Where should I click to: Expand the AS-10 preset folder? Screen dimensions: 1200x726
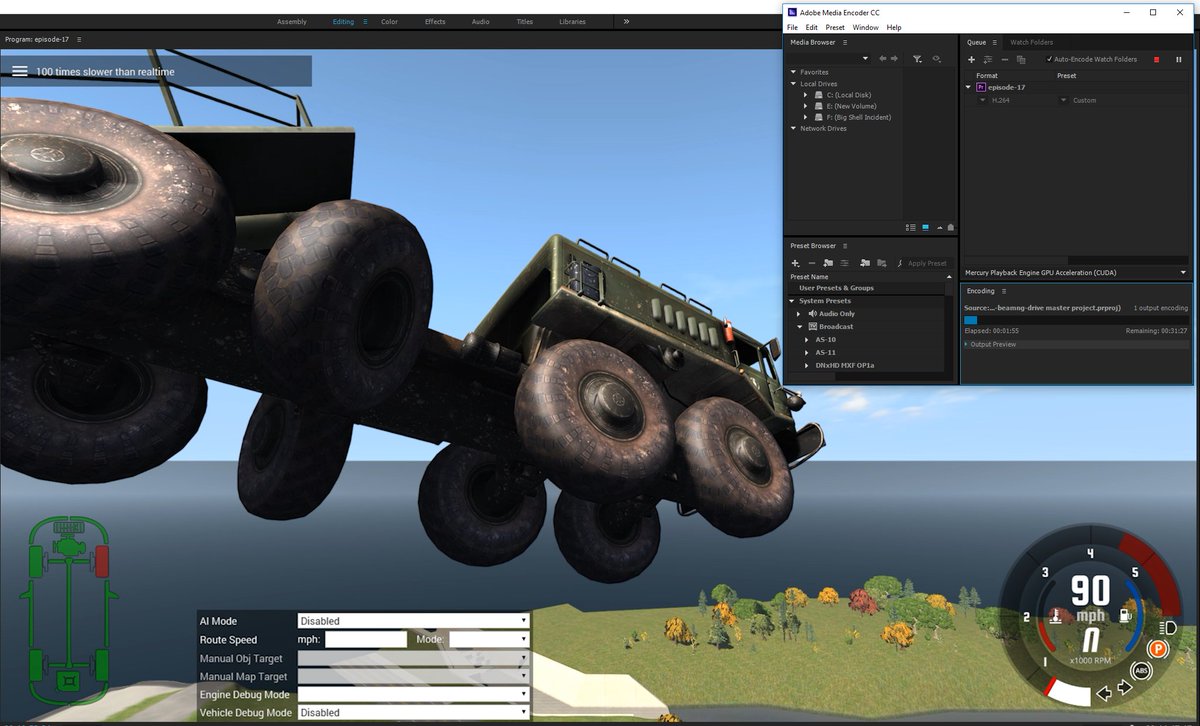(x=807, y=340)
